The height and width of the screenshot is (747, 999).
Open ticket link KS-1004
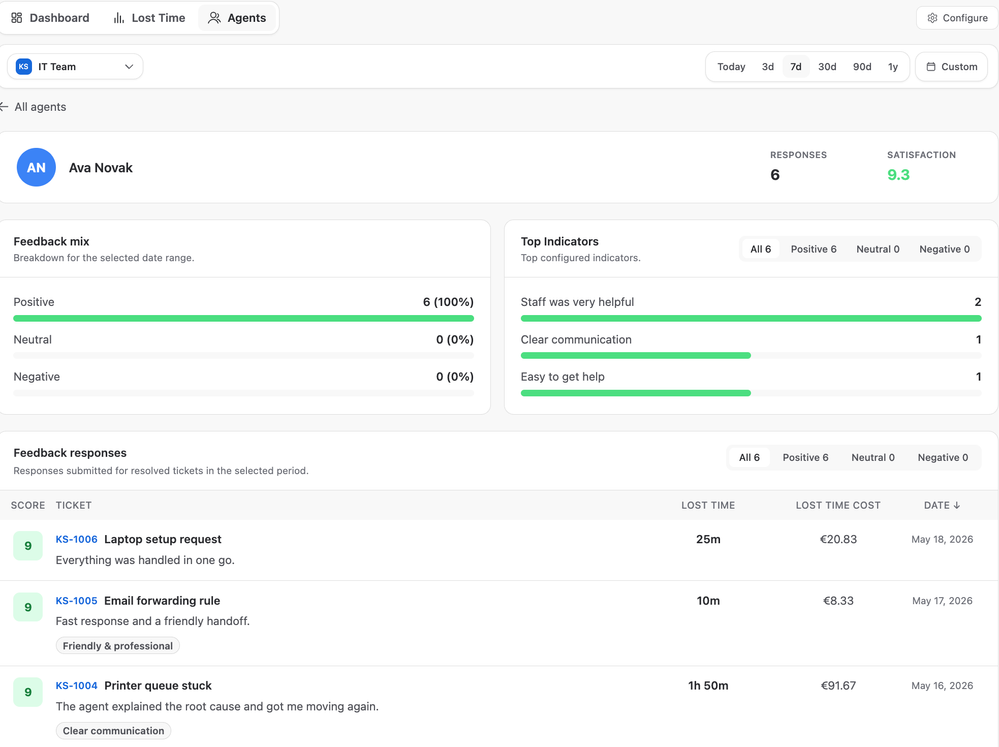(x=76, y=686)
